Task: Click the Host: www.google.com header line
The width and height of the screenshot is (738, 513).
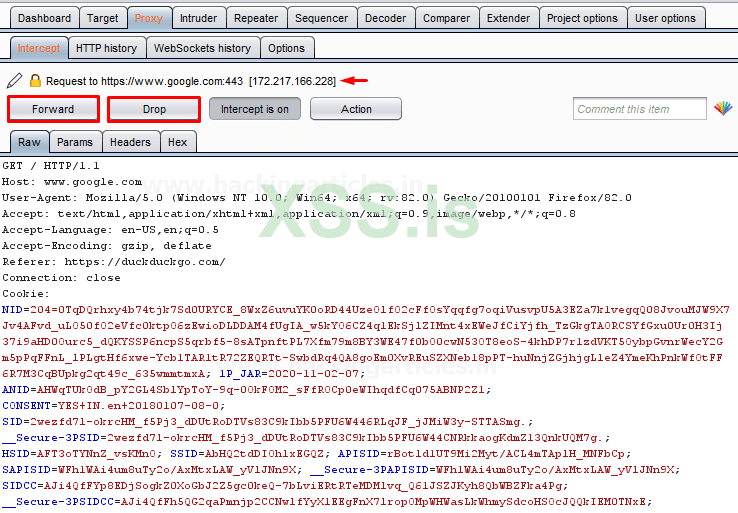Action: (x=72, y=182)
